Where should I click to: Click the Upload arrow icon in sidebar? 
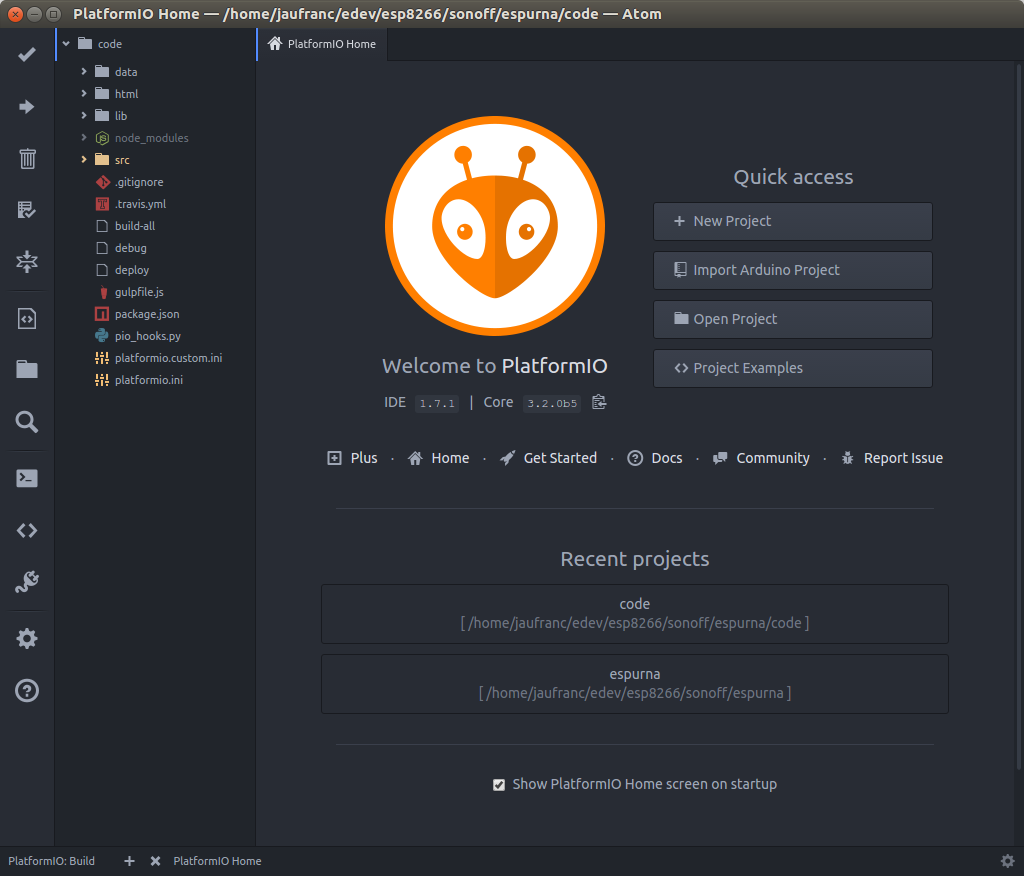point(27,106)
